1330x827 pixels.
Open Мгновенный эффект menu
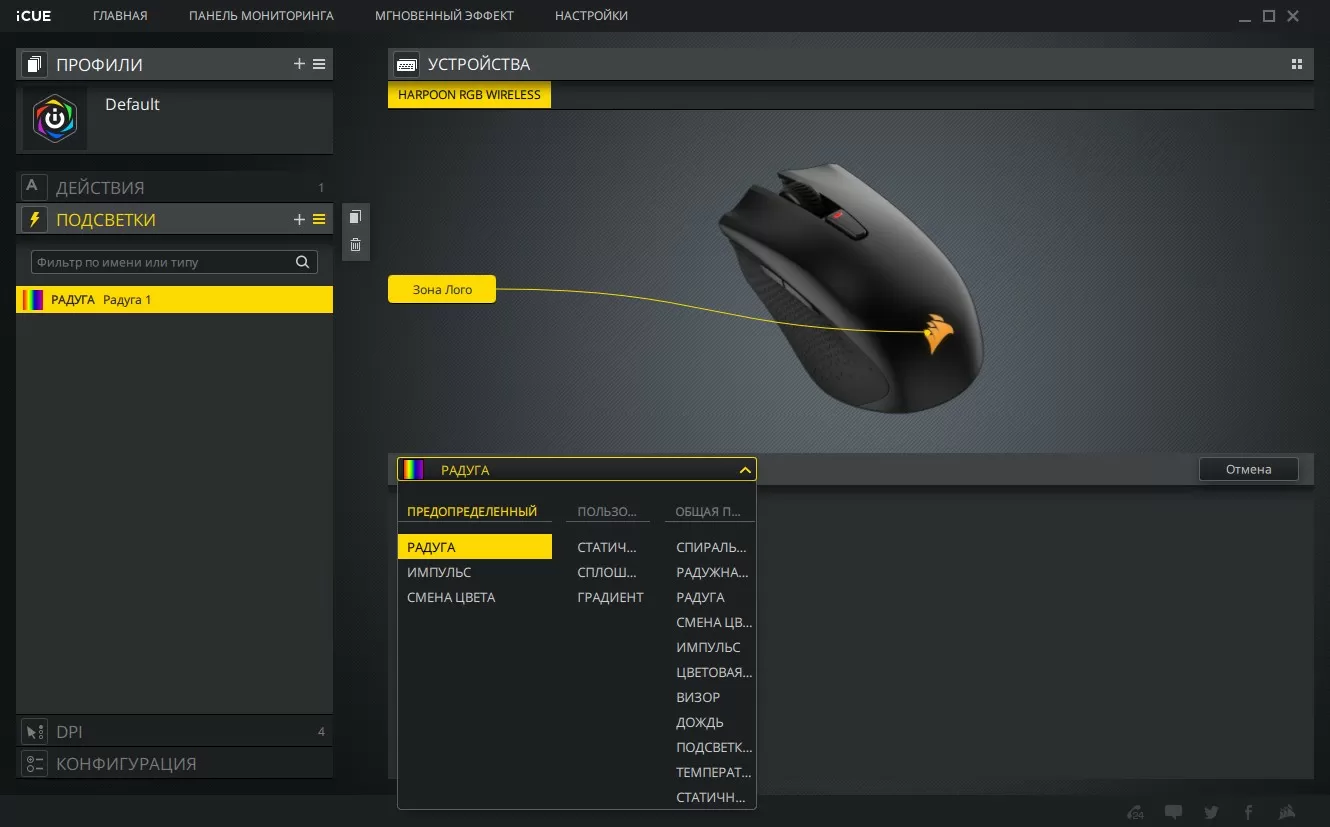tap(444, 16)
